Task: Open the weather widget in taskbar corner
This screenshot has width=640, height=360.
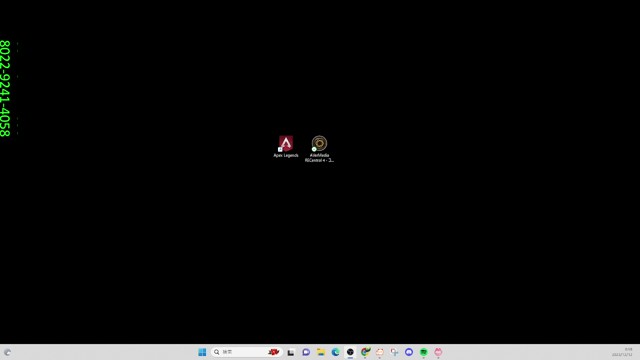Action: pyautogui.click(x=7, y=352)
